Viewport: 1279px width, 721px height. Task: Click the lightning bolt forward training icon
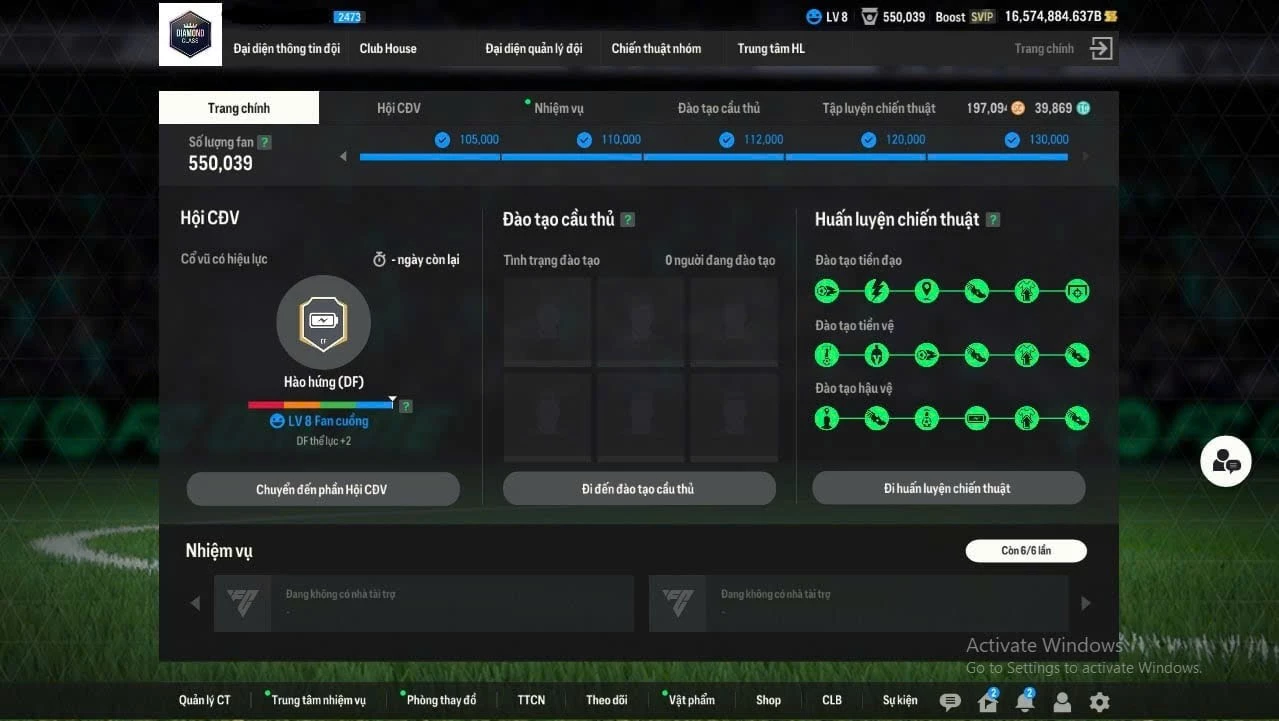click(x=877, y=292)
